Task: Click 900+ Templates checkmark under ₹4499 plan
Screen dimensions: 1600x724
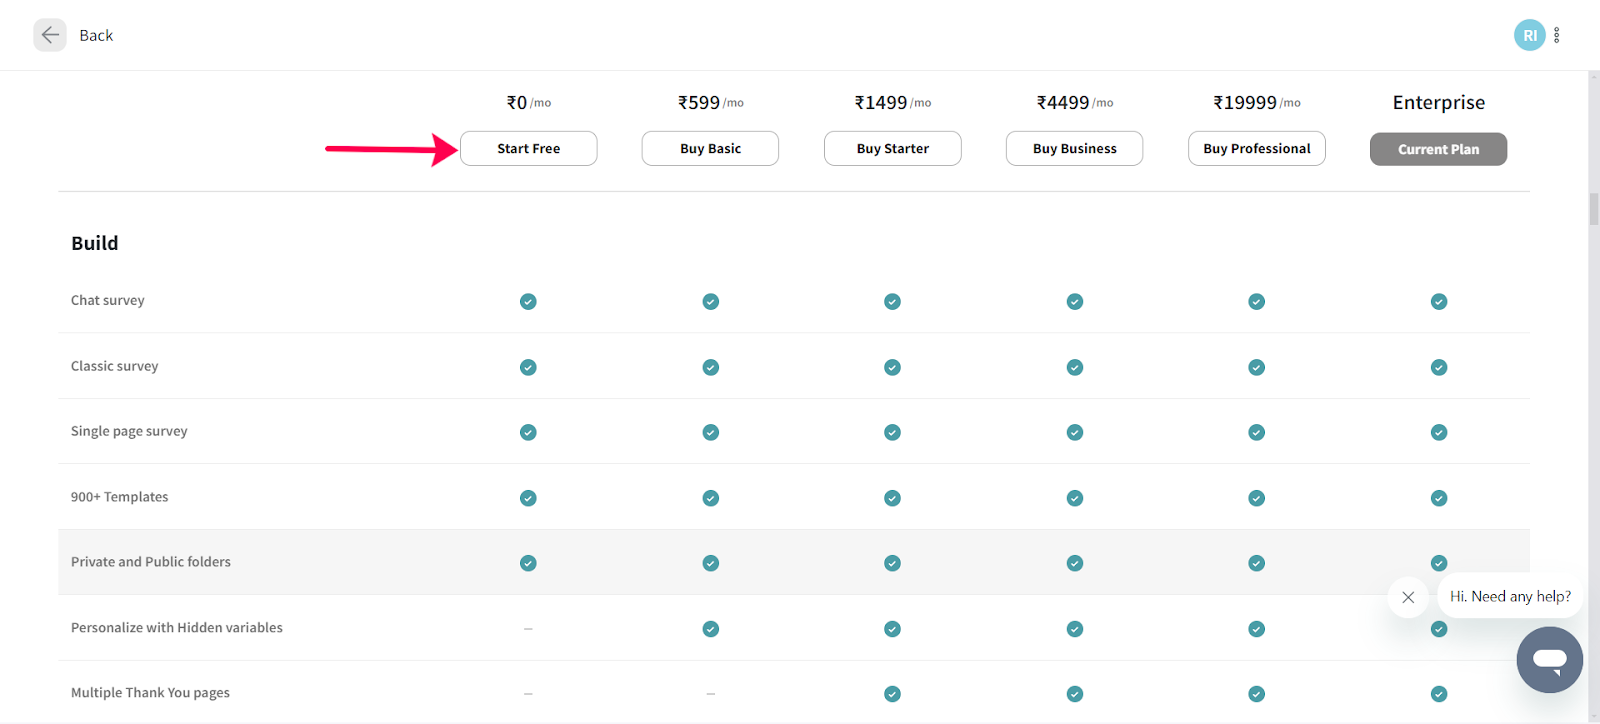Action: pyautogui.click(x=1075, y=498)
